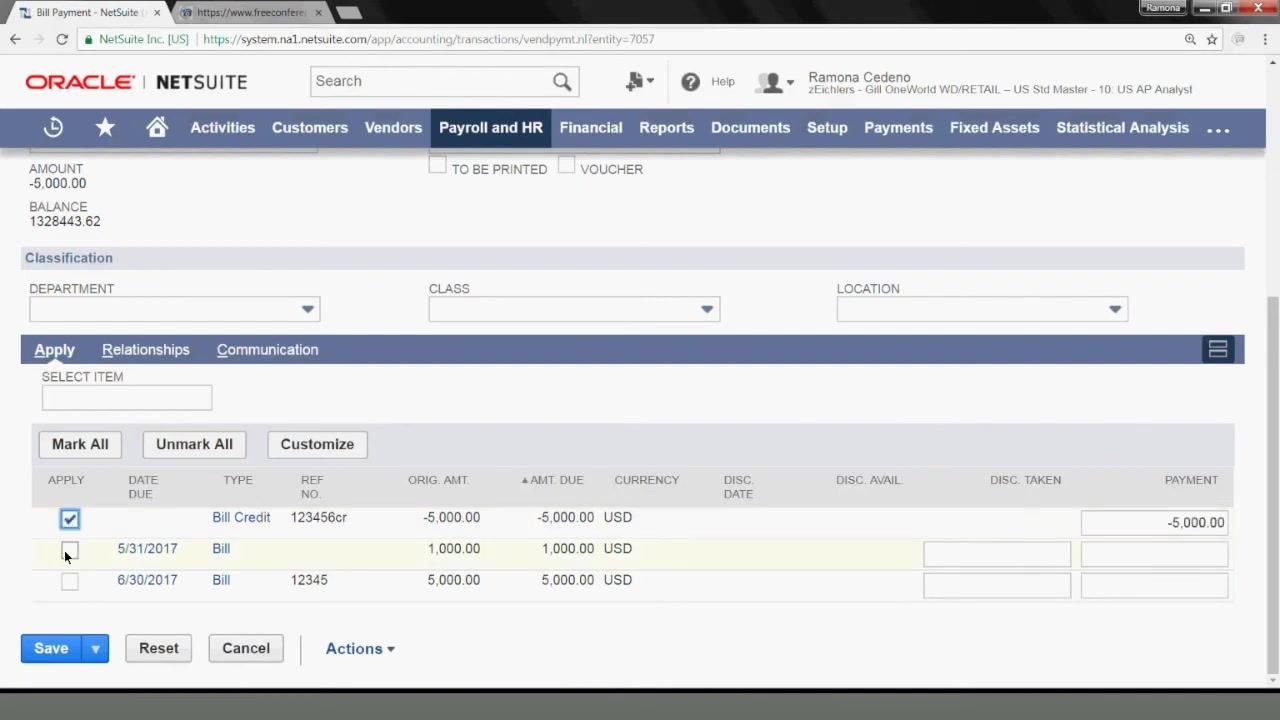The image size is (1280, 720).
Task: Expand the Class dropdown
Action: coord(707,309)
